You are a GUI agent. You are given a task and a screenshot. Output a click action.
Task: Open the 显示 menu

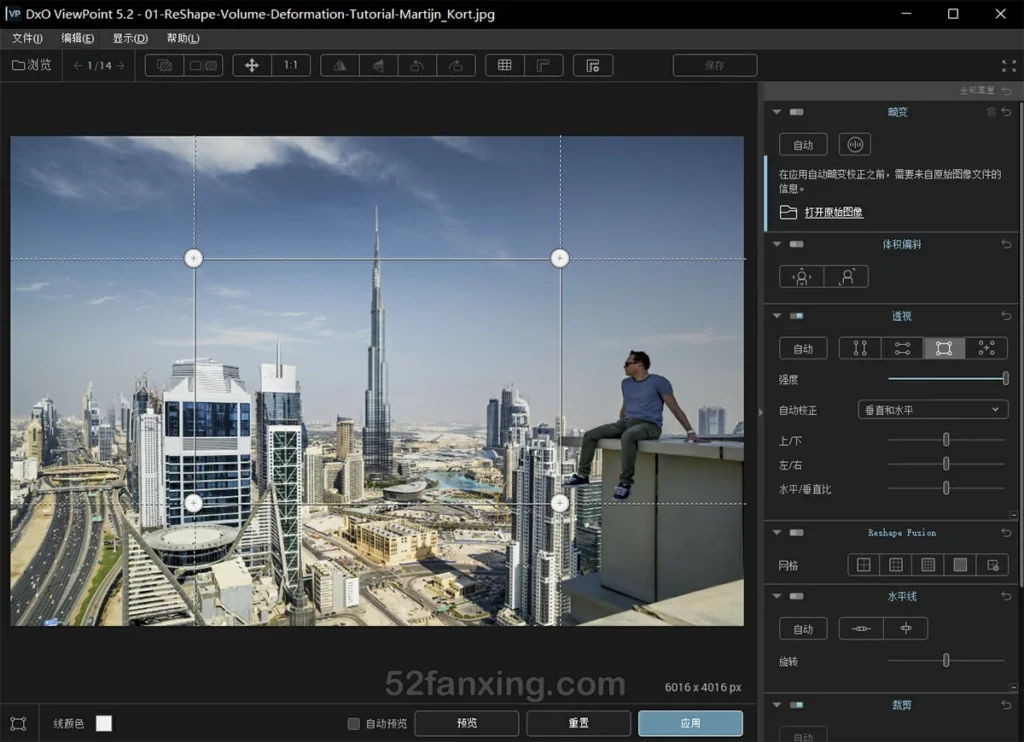(128, 37)
